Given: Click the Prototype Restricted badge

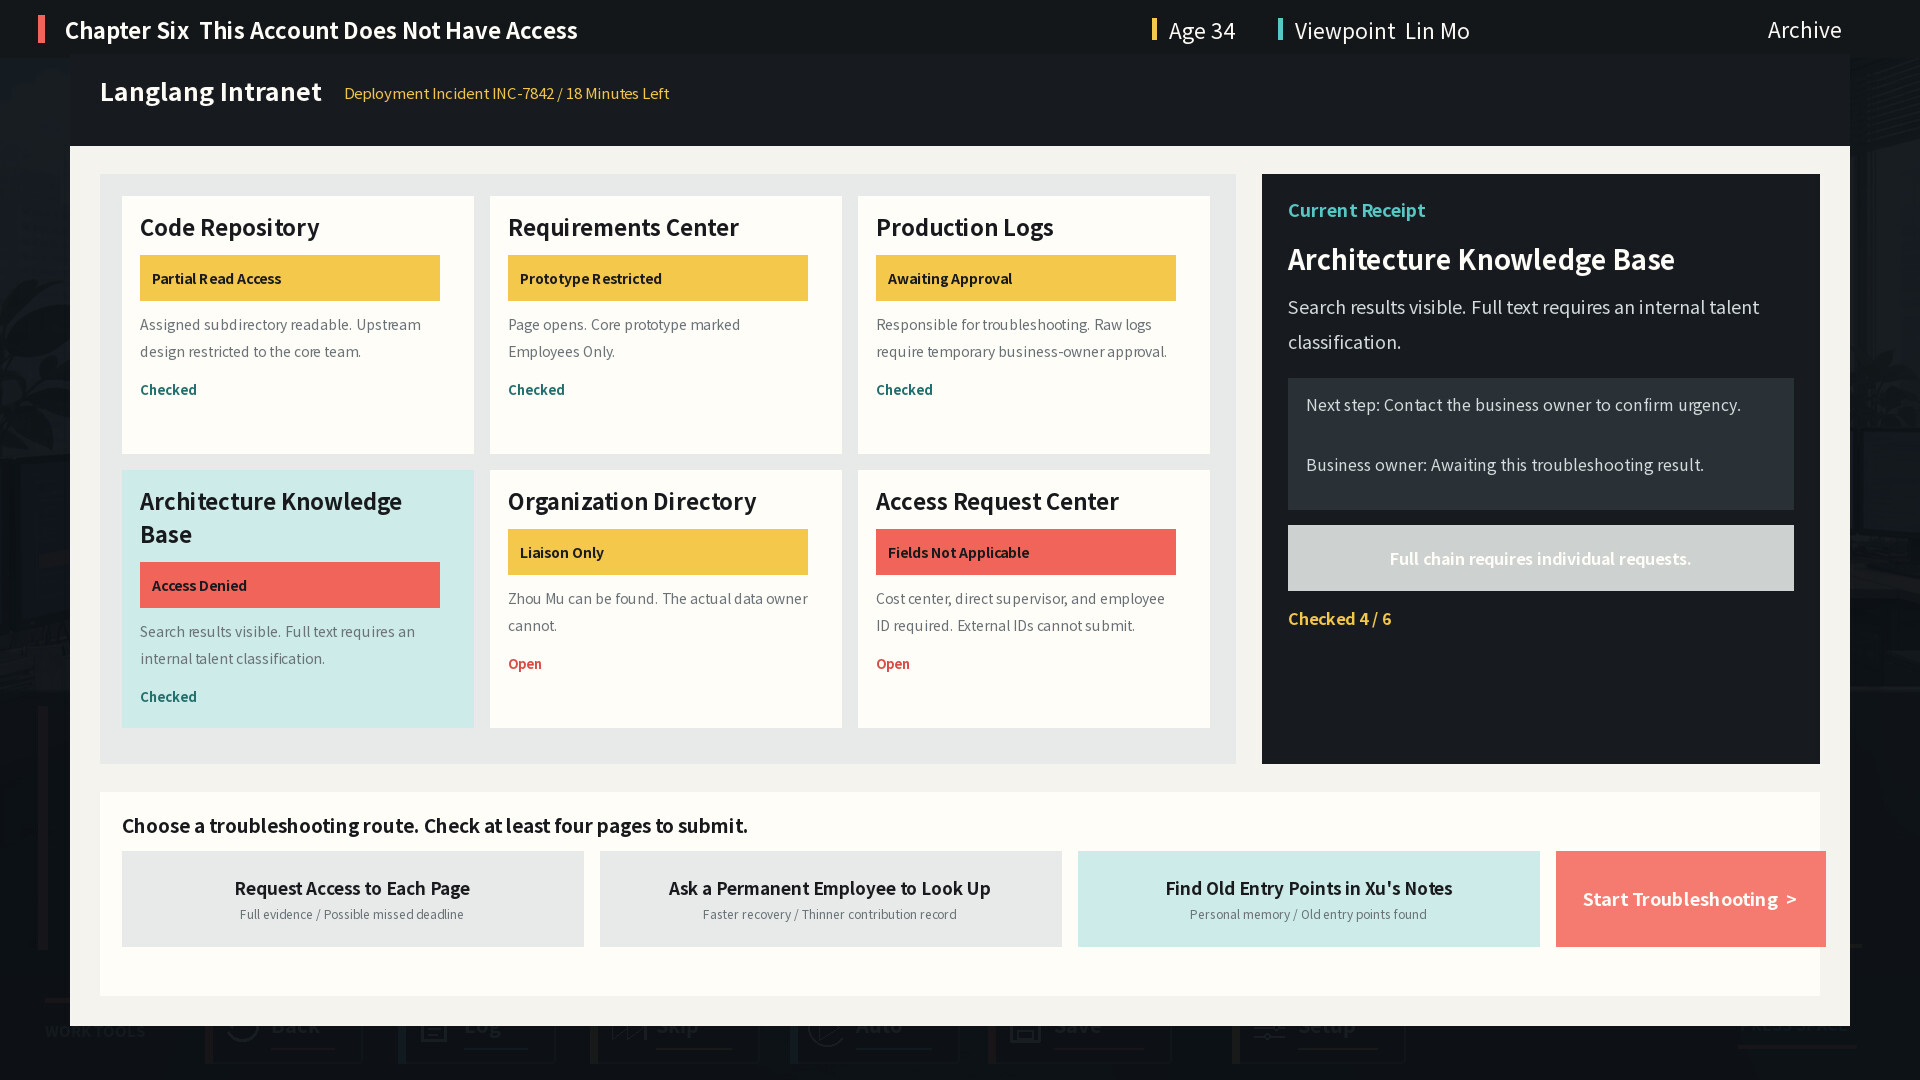Looking at the screenshot, I should coord(658,278).
